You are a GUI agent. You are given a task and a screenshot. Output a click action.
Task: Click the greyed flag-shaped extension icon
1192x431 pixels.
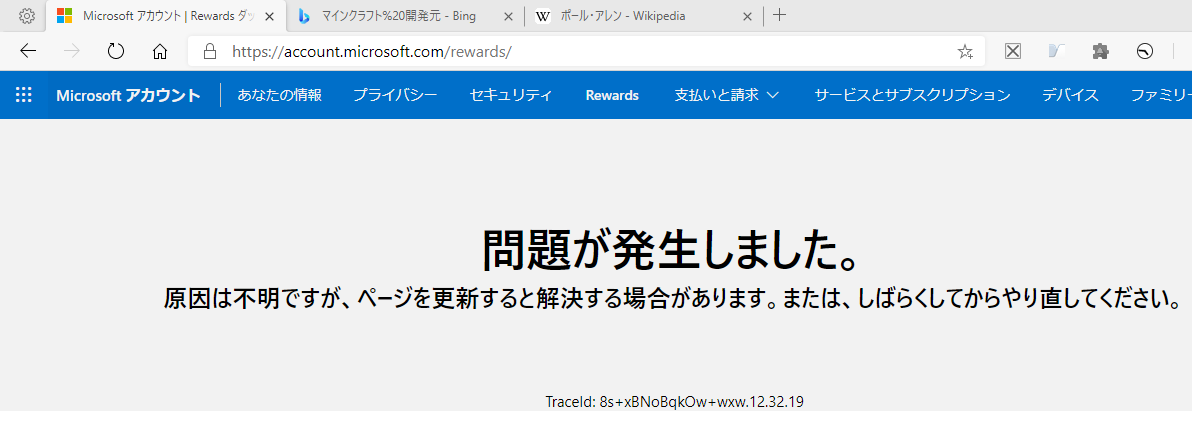[1056, 51]
